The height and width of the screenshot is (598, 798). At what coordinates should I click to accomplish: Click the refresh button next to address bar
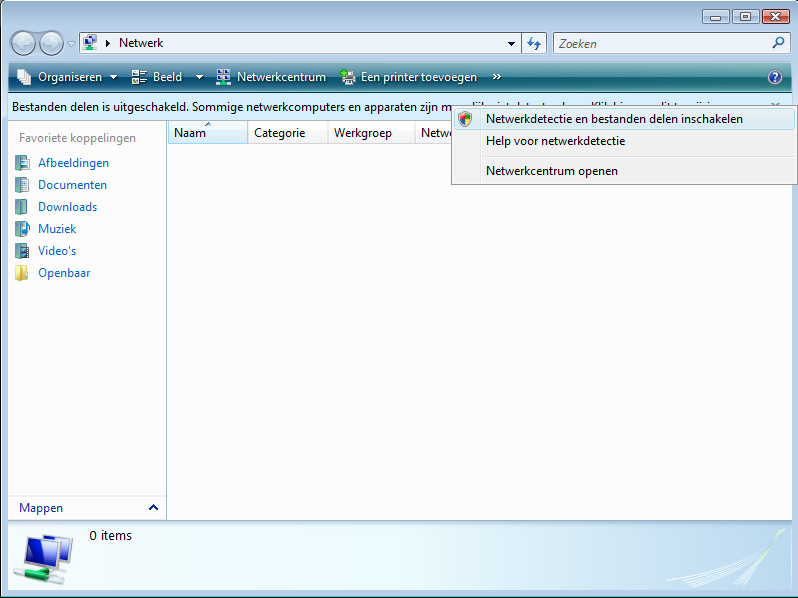coord(534,43)
